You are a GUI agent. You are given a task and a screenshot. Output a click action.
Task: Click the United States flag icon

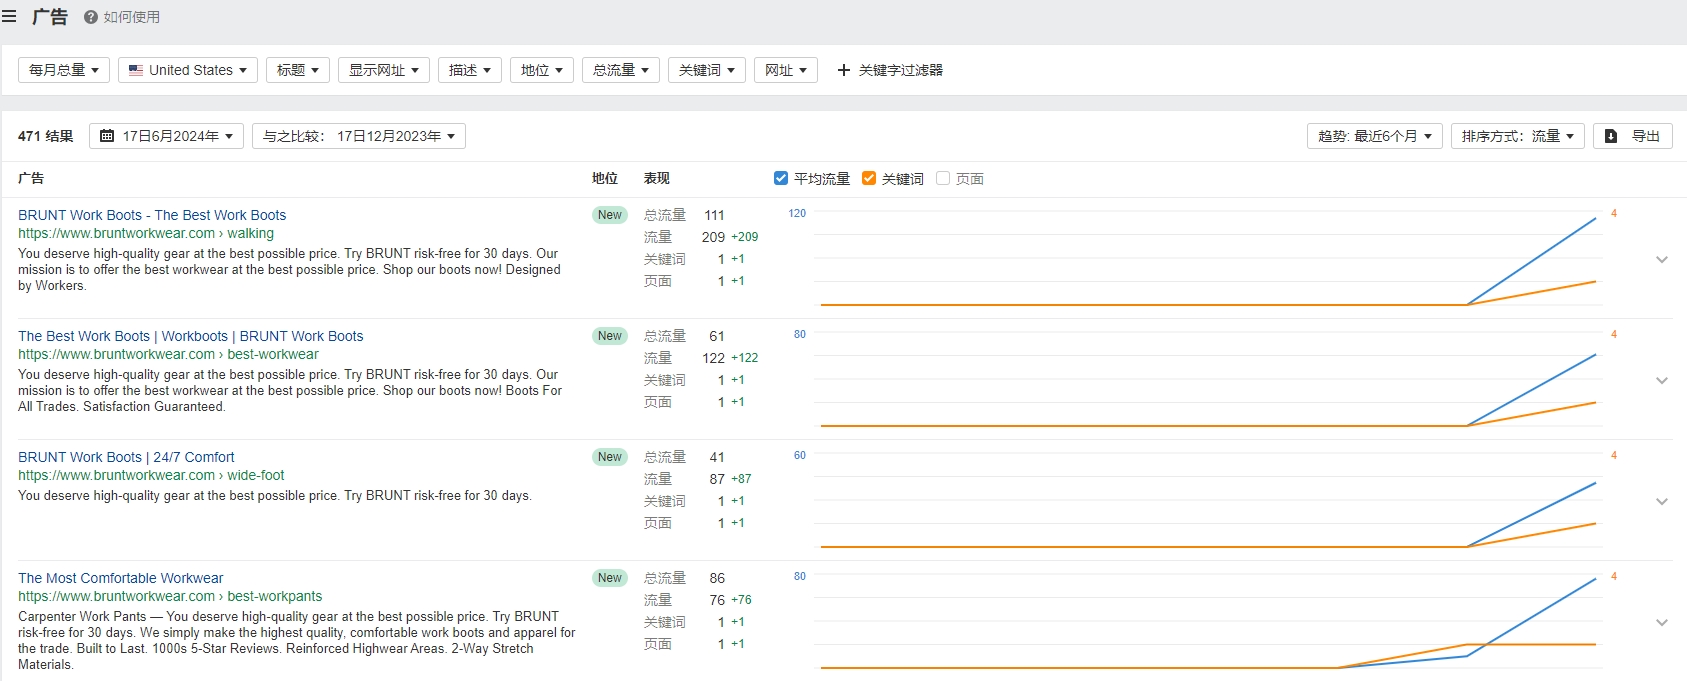[136, 70]
